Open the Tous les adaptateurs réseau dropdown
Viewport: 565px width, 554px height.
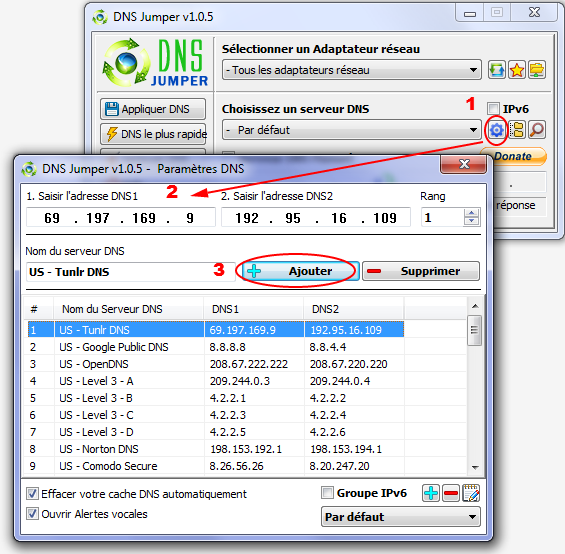coord(352,70)
